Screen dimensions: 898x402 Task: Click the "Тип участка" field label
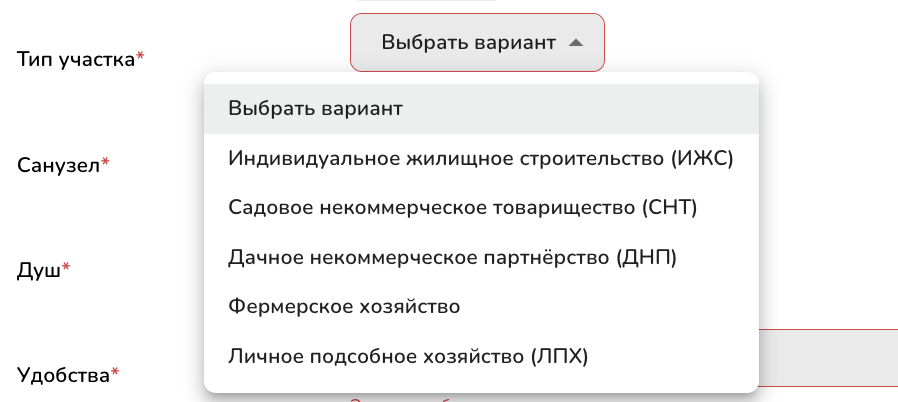coord(76,59)
